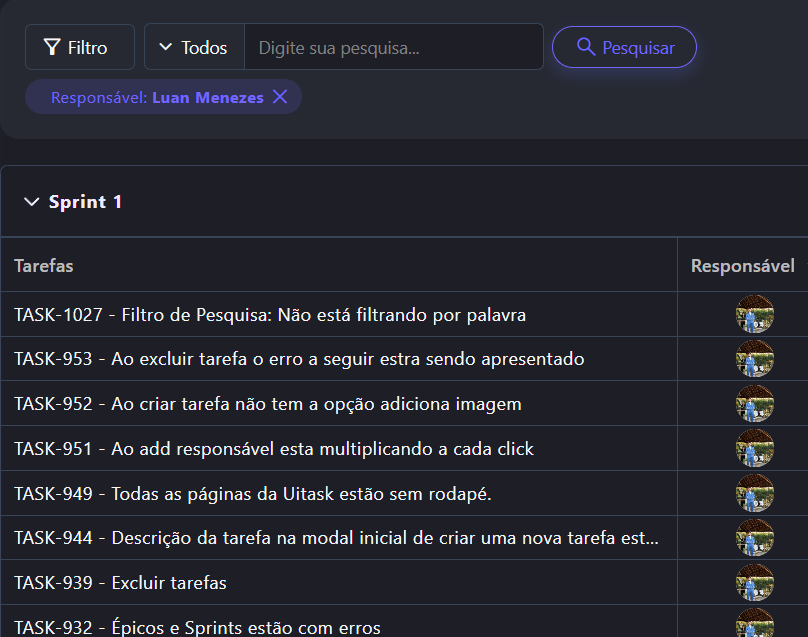Click the Tarefas column header
The image size is (808, 637).
[44, 266]
